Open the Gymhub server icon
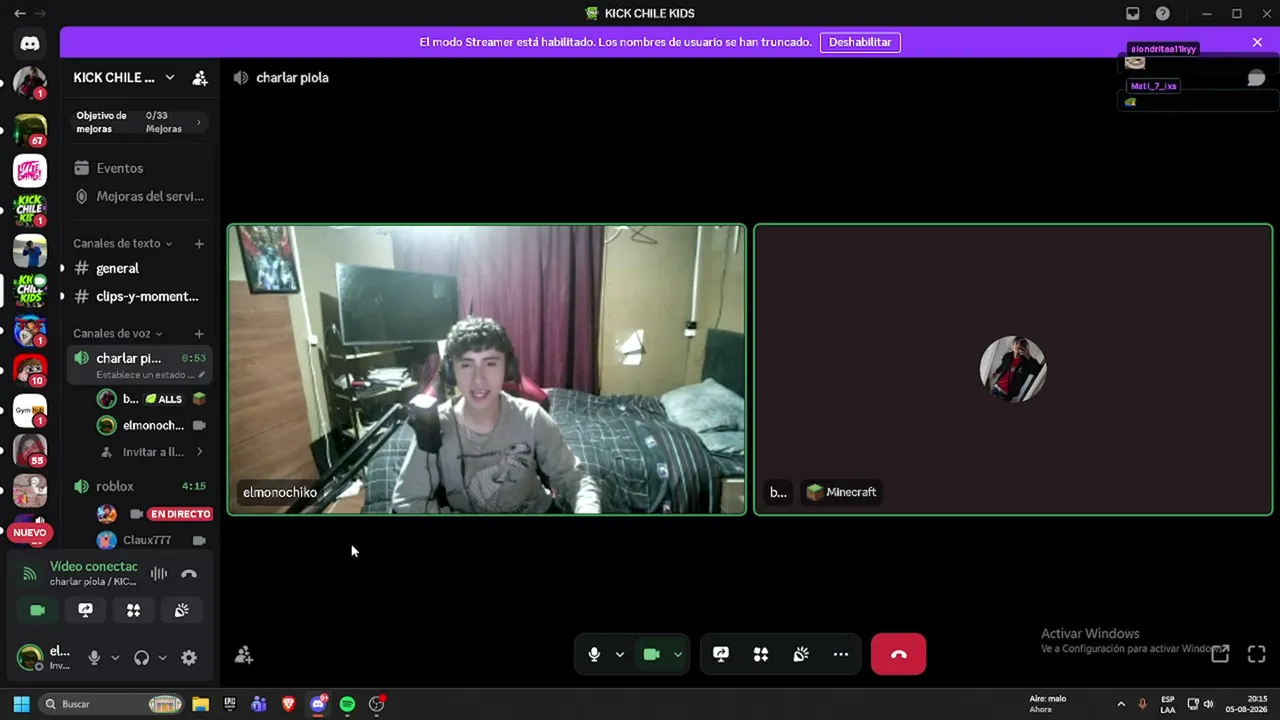Image resolution: width=1280 pixels, height=720 pixels. [30, 411]
